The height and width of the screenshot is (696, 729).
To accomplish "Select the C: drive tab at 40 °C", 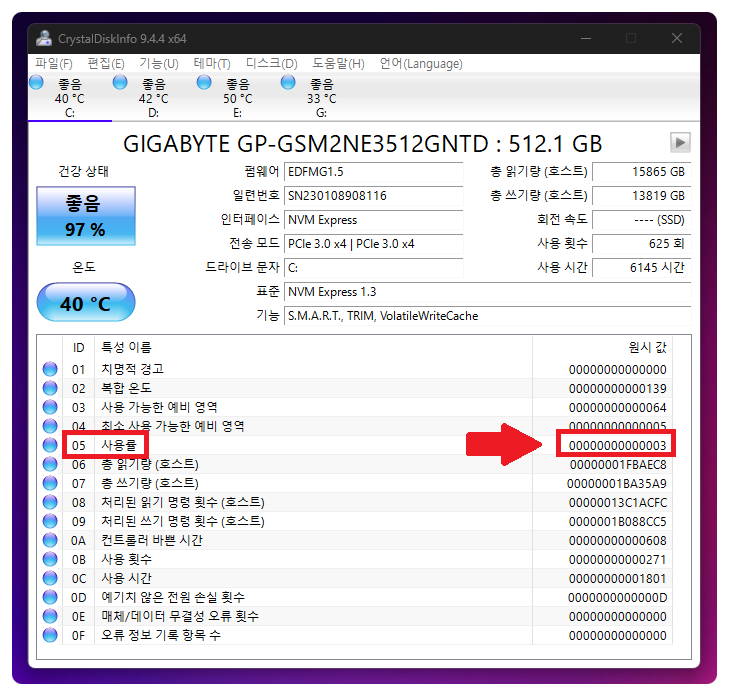I will coord(70,98).
